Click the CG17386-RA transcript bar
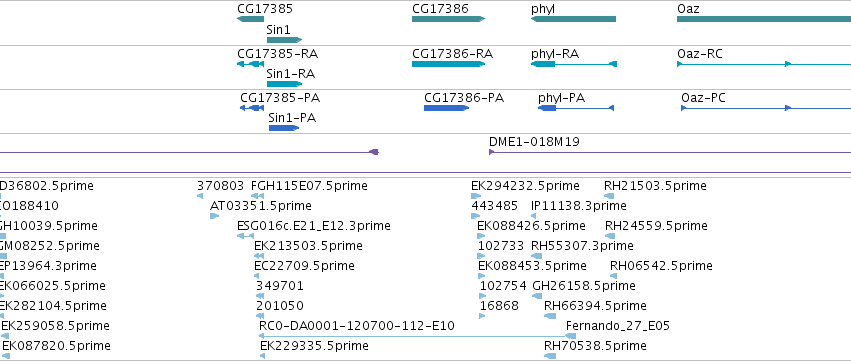851x361 pixels. (x=448, y=64)
